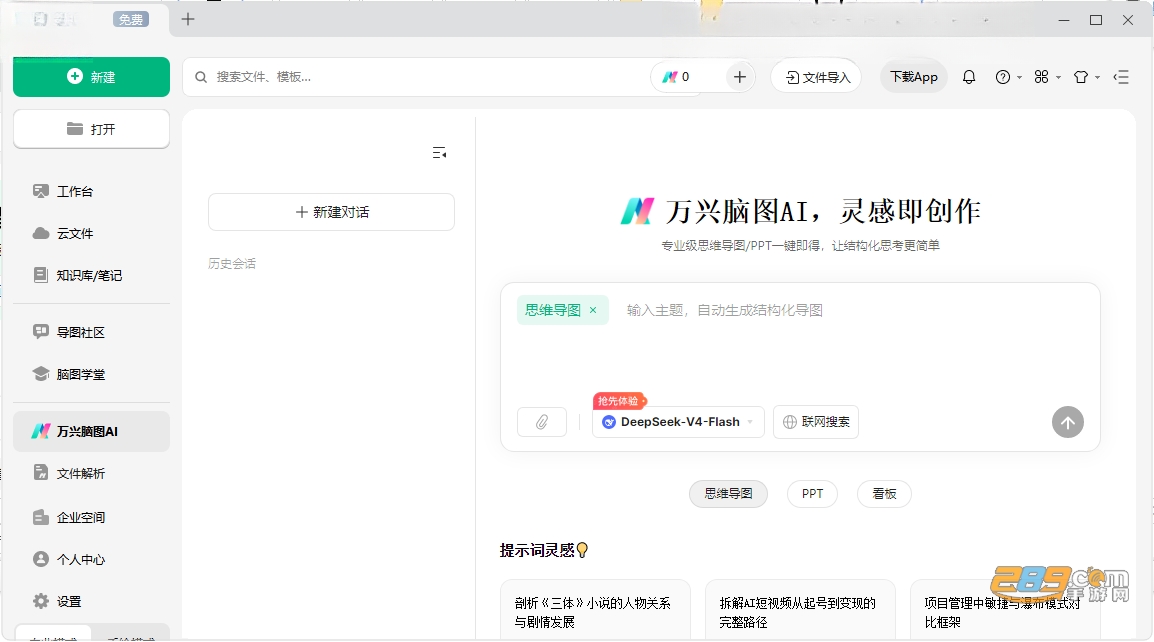Open the DeepSeek-V4-Flash model dropdown

tap(678, 422)
